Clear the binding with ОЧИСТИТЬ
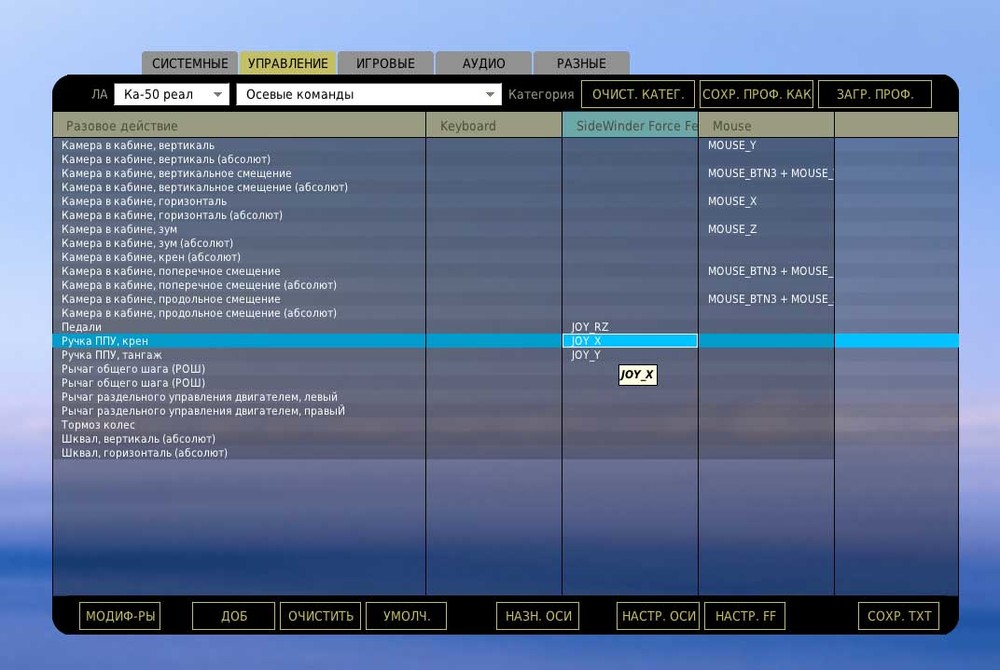 pos(320,616)
